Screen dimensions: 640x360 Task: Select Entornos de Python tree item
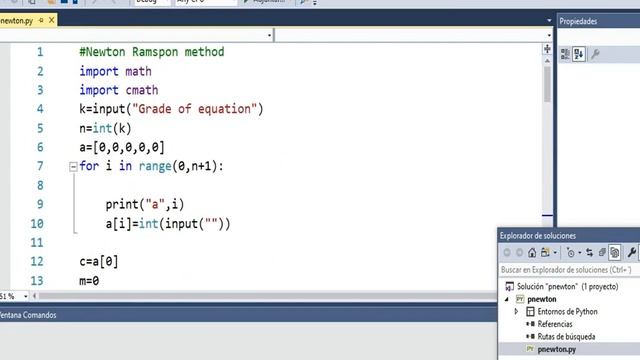[567, 311]
